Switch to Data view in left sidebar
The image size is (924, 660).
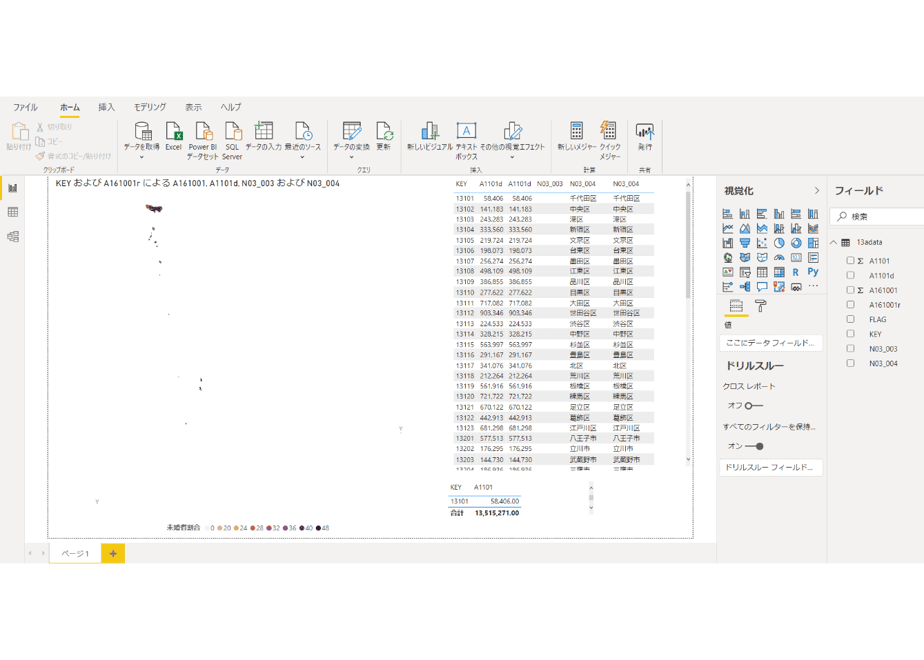[13, 212]
